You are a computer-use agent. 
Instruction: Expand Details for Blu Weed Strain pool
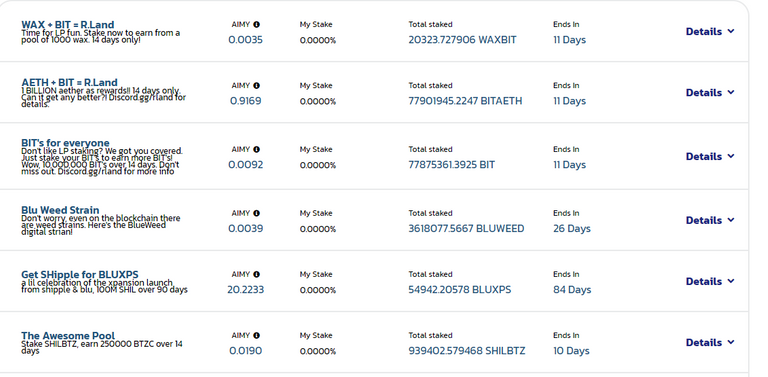(x=710, y=220)
